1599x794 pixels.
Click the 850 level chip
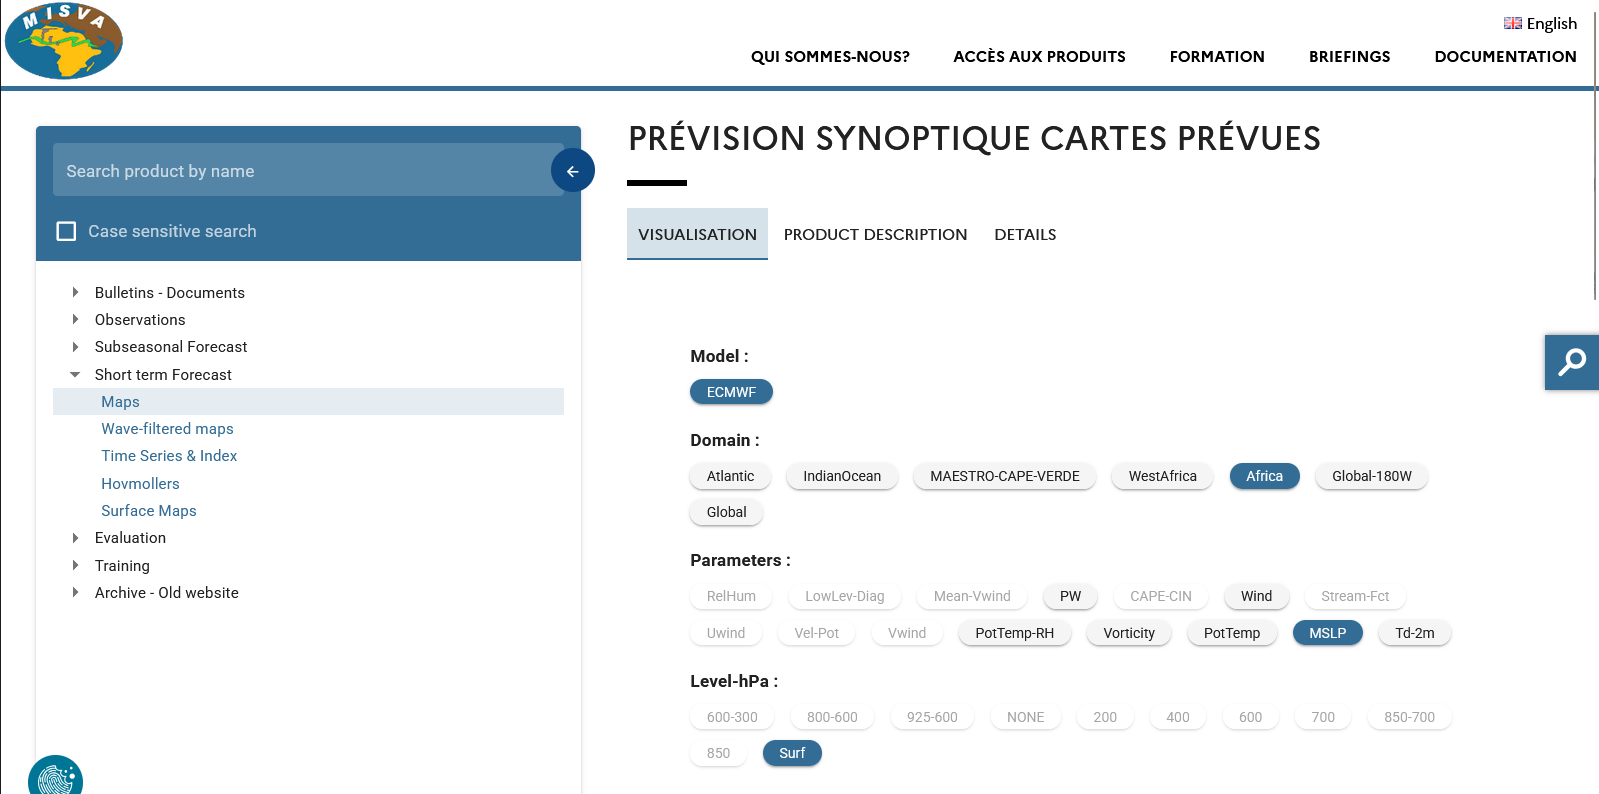click(x=718, y=753)
